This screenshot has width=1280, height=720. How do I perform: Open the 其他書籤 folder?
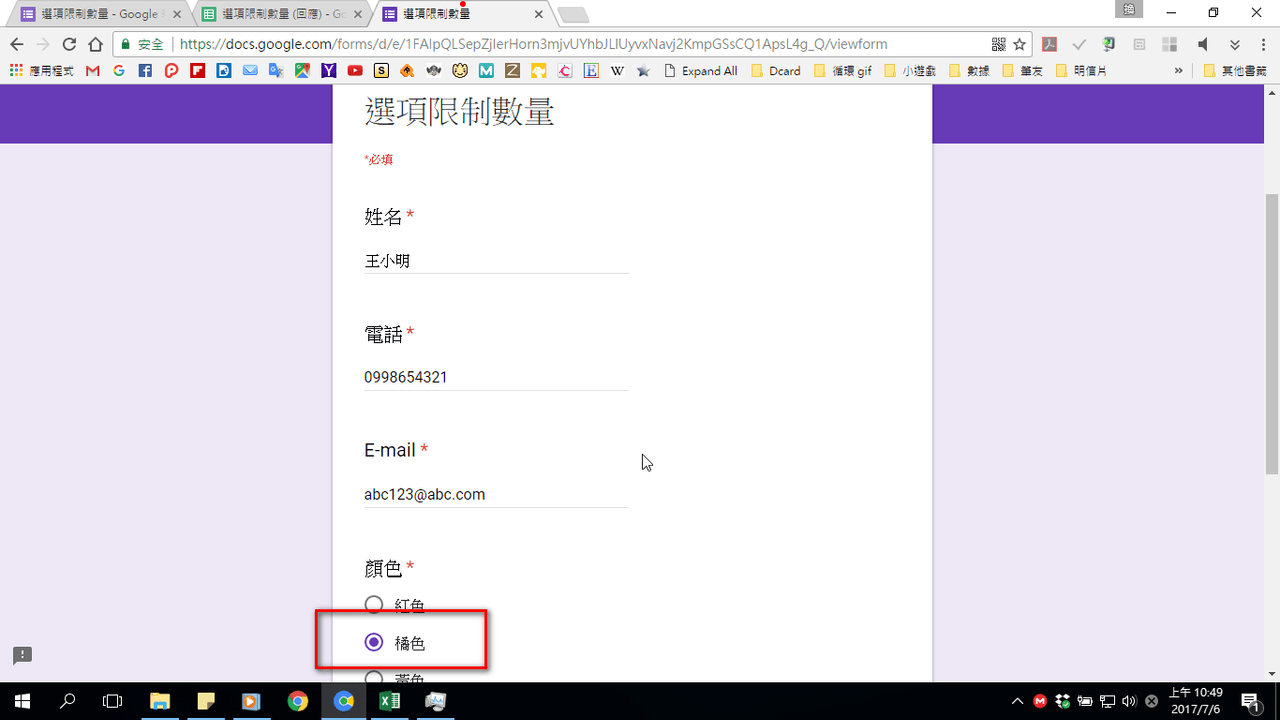[1234, 71]
